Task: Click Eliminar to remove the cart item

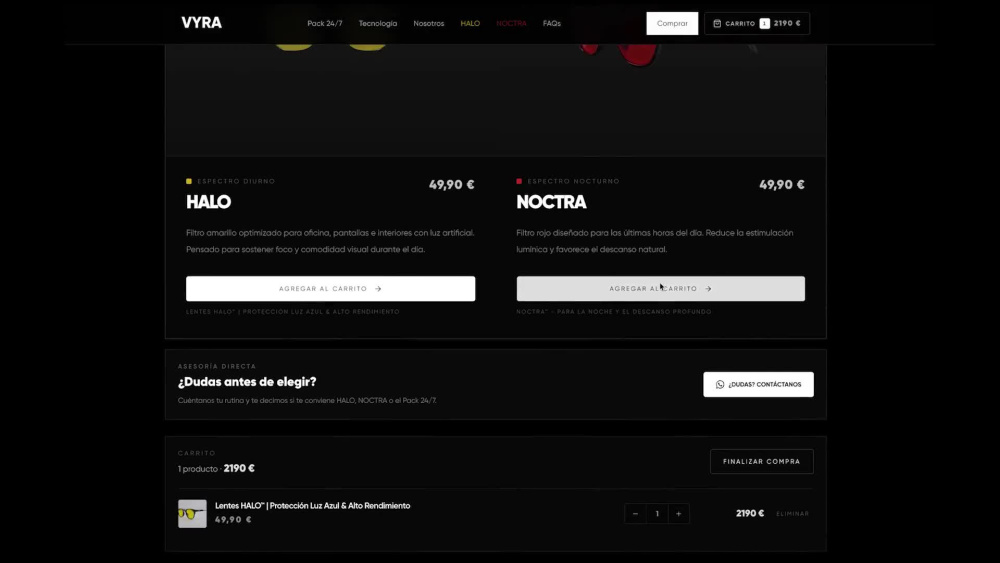Action: coord(793,514)
